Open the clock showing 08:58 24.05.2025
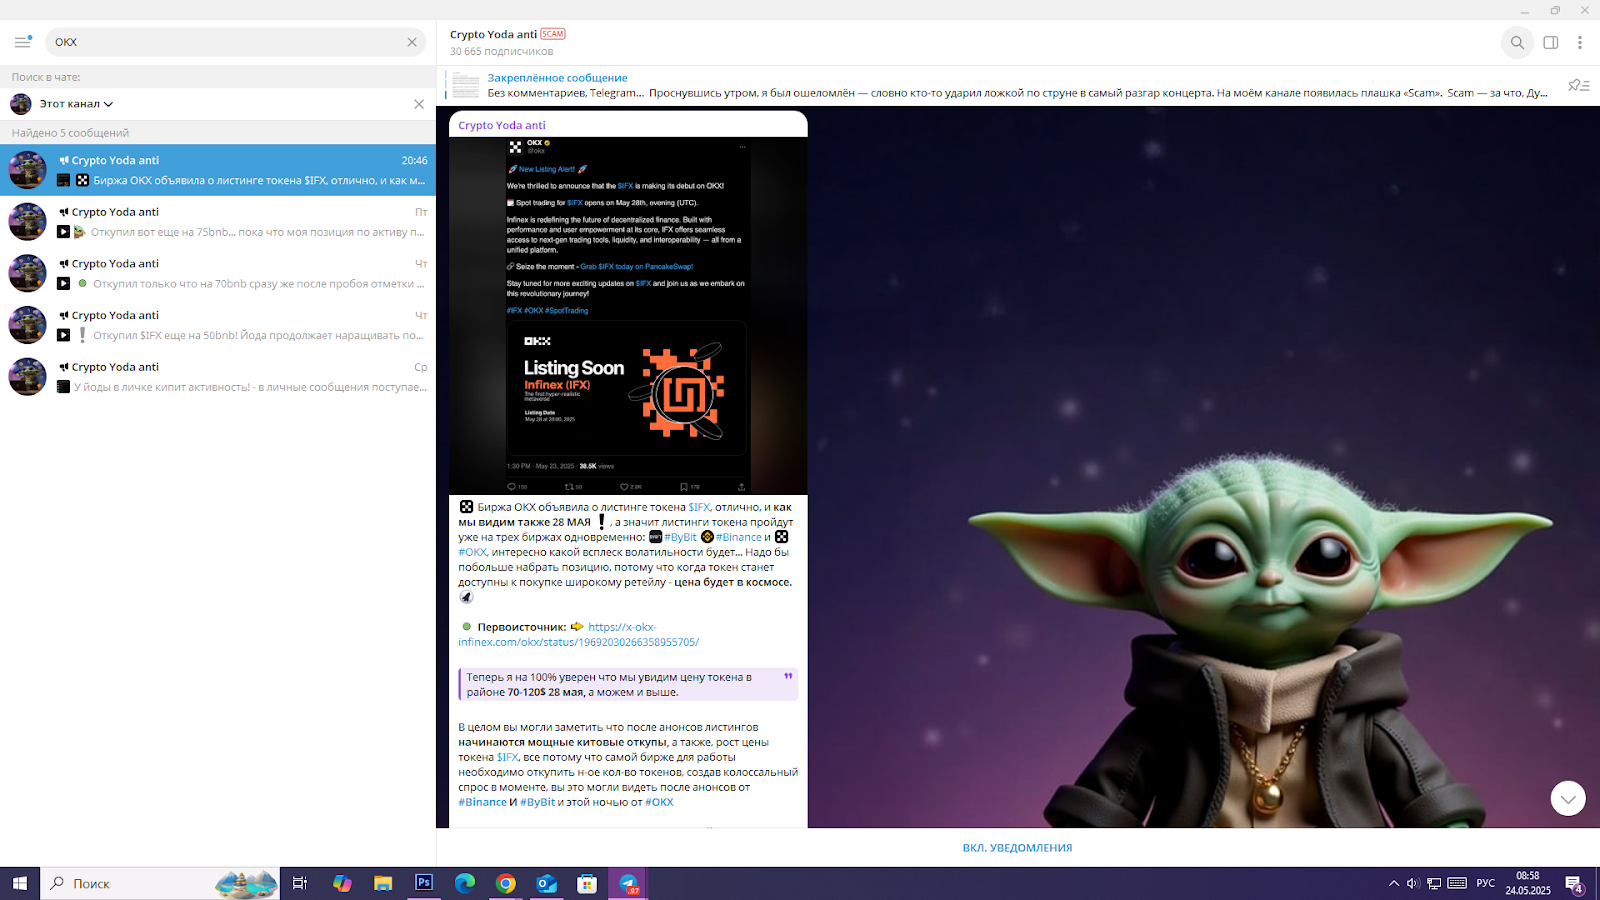The width and height of the screenshot is (1600, 900). (x=1528, y=884)
